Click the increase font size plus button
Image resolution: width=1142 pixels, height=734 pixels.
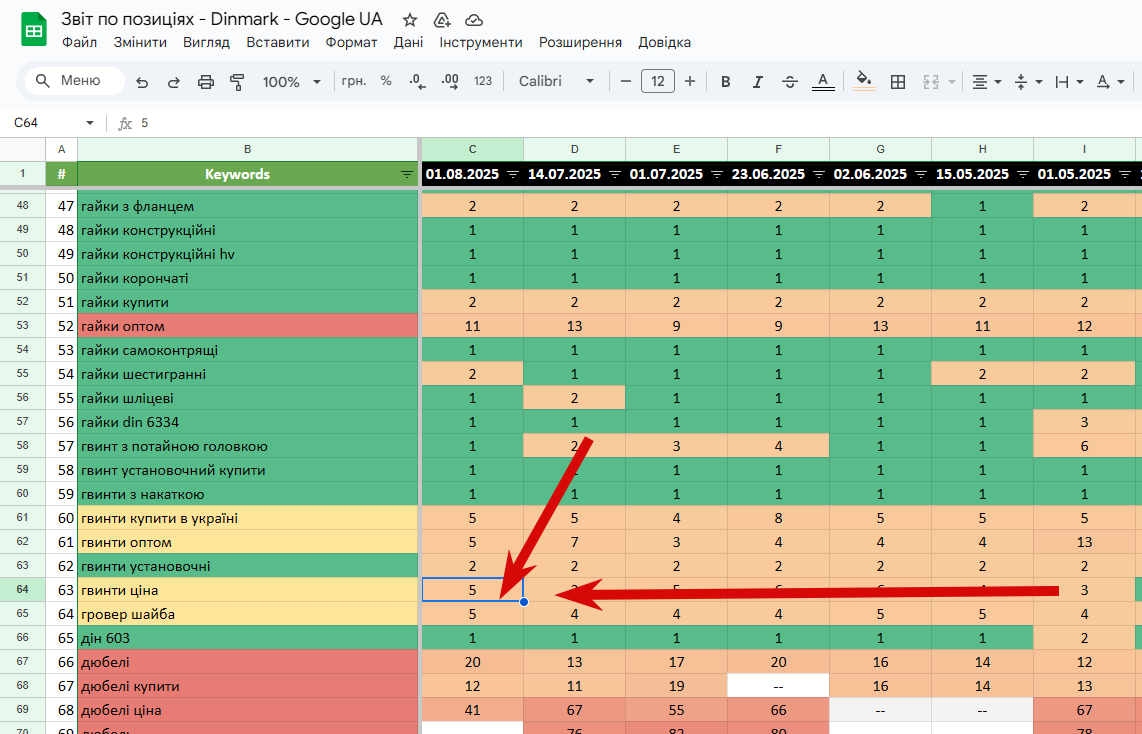690,81
